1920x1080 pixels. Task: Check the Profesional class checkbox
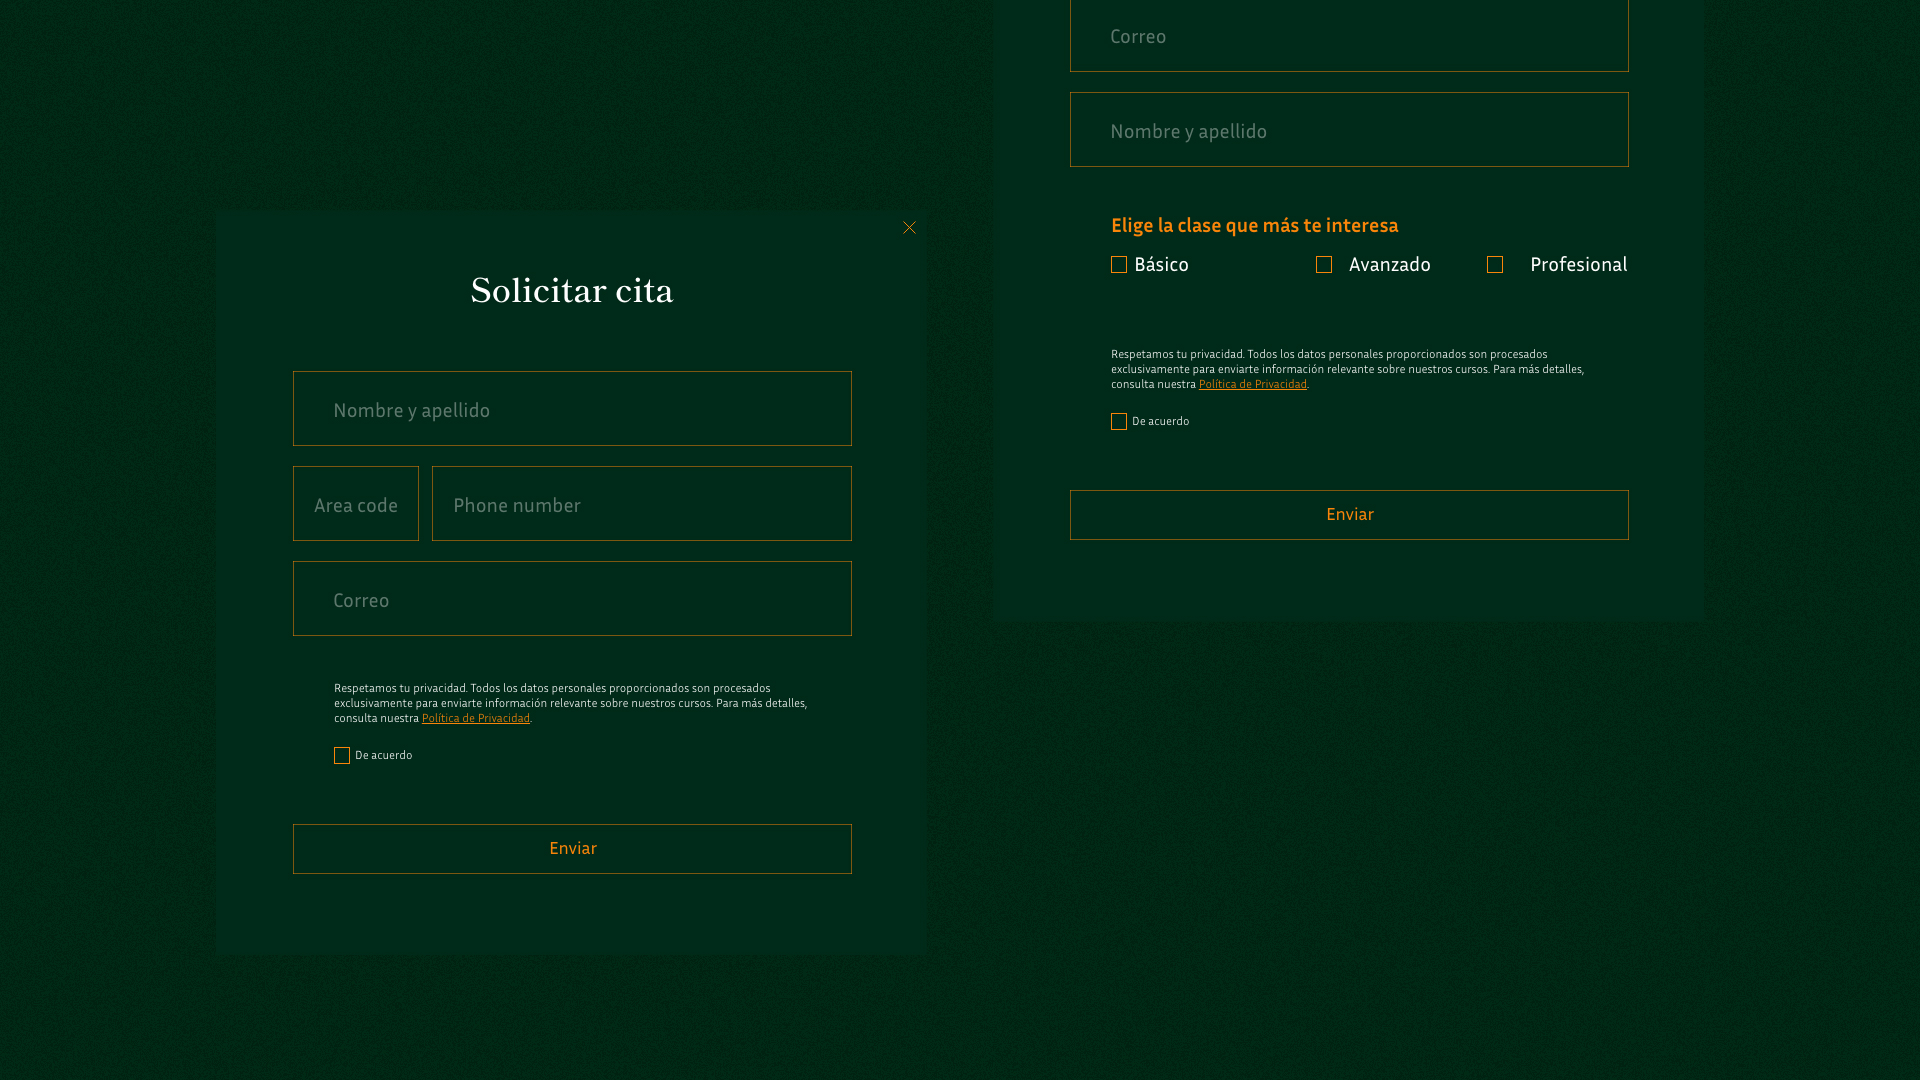[1495, 265]
